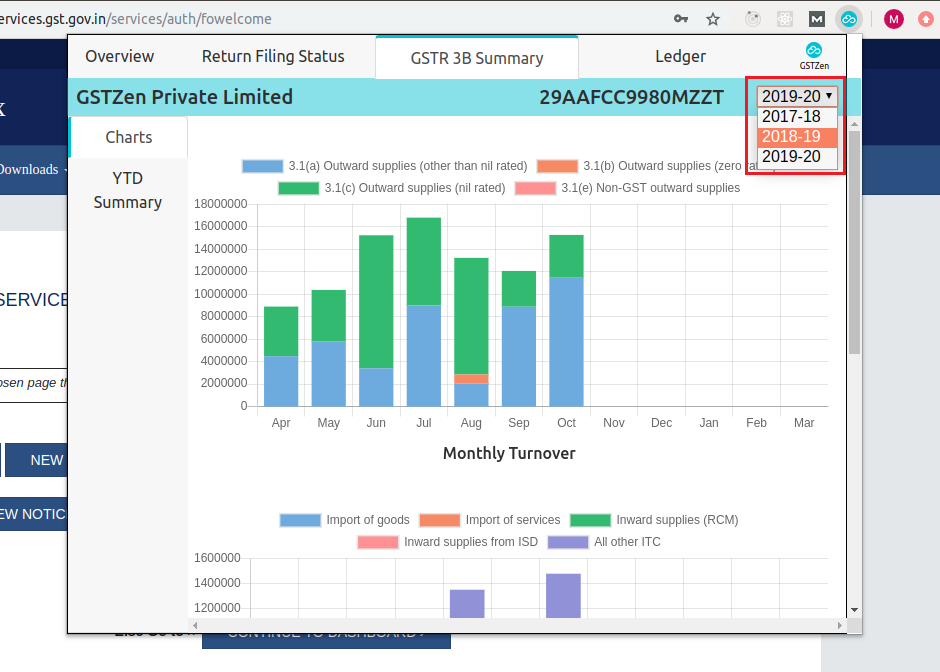The width and height of the screenshot is (940, 672).
Task: Choose 2017-18 from the year list
Action: click(x=797, y=116)
